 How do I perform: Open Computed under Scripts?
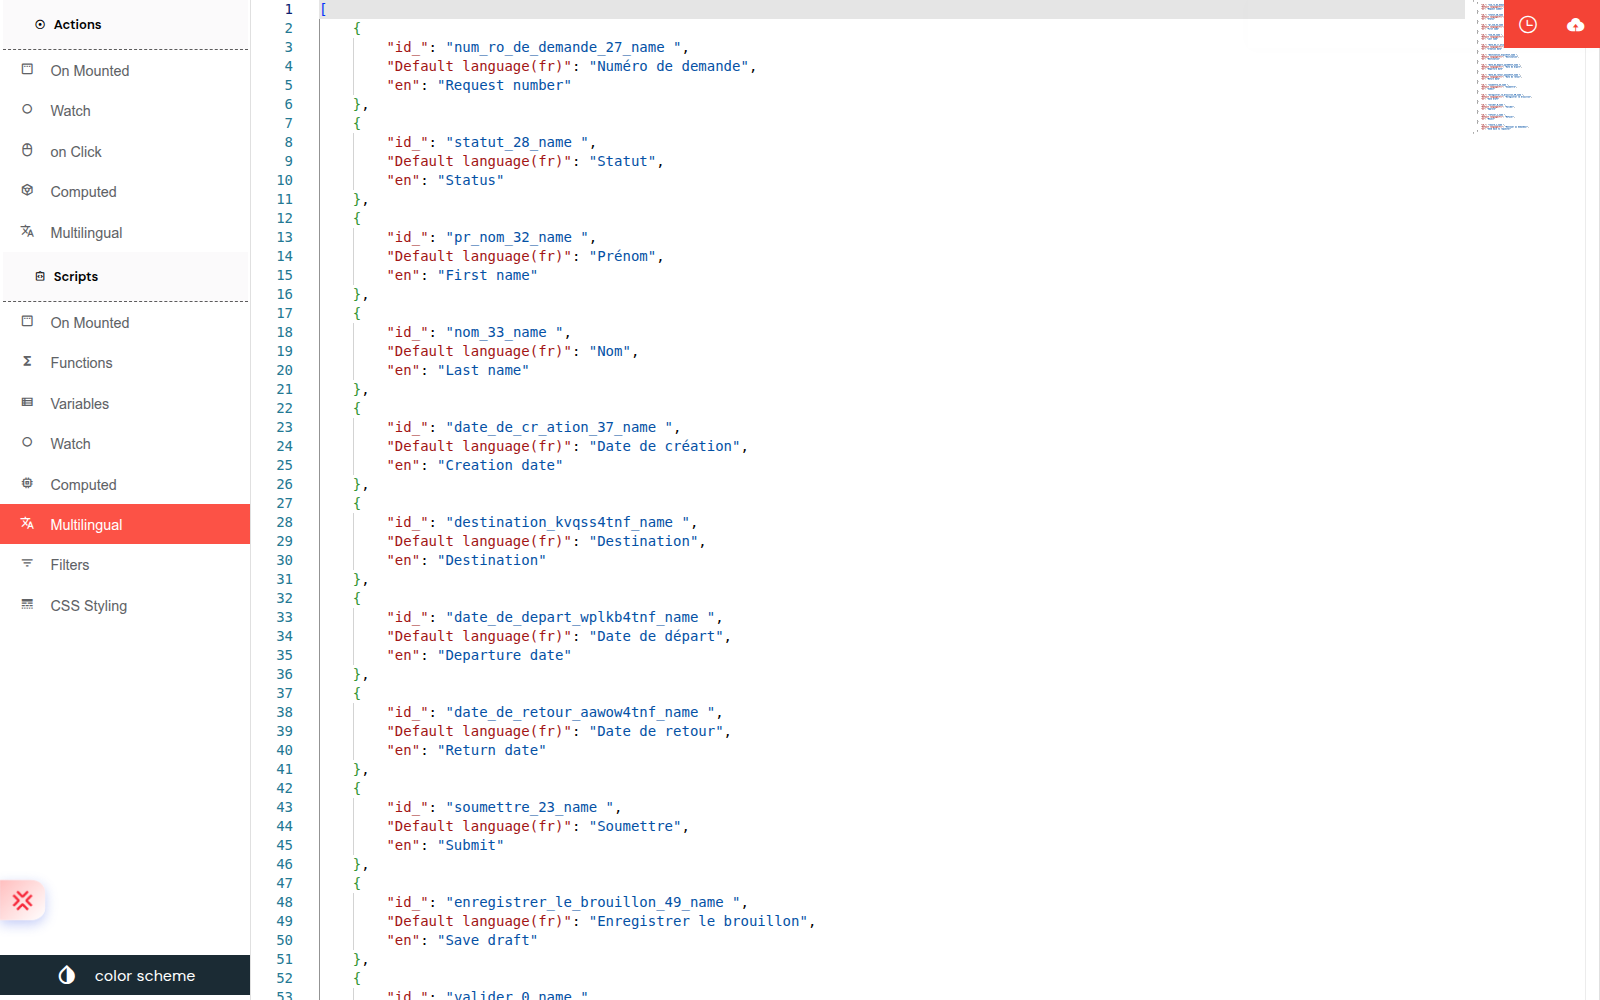tap(125, 485)
